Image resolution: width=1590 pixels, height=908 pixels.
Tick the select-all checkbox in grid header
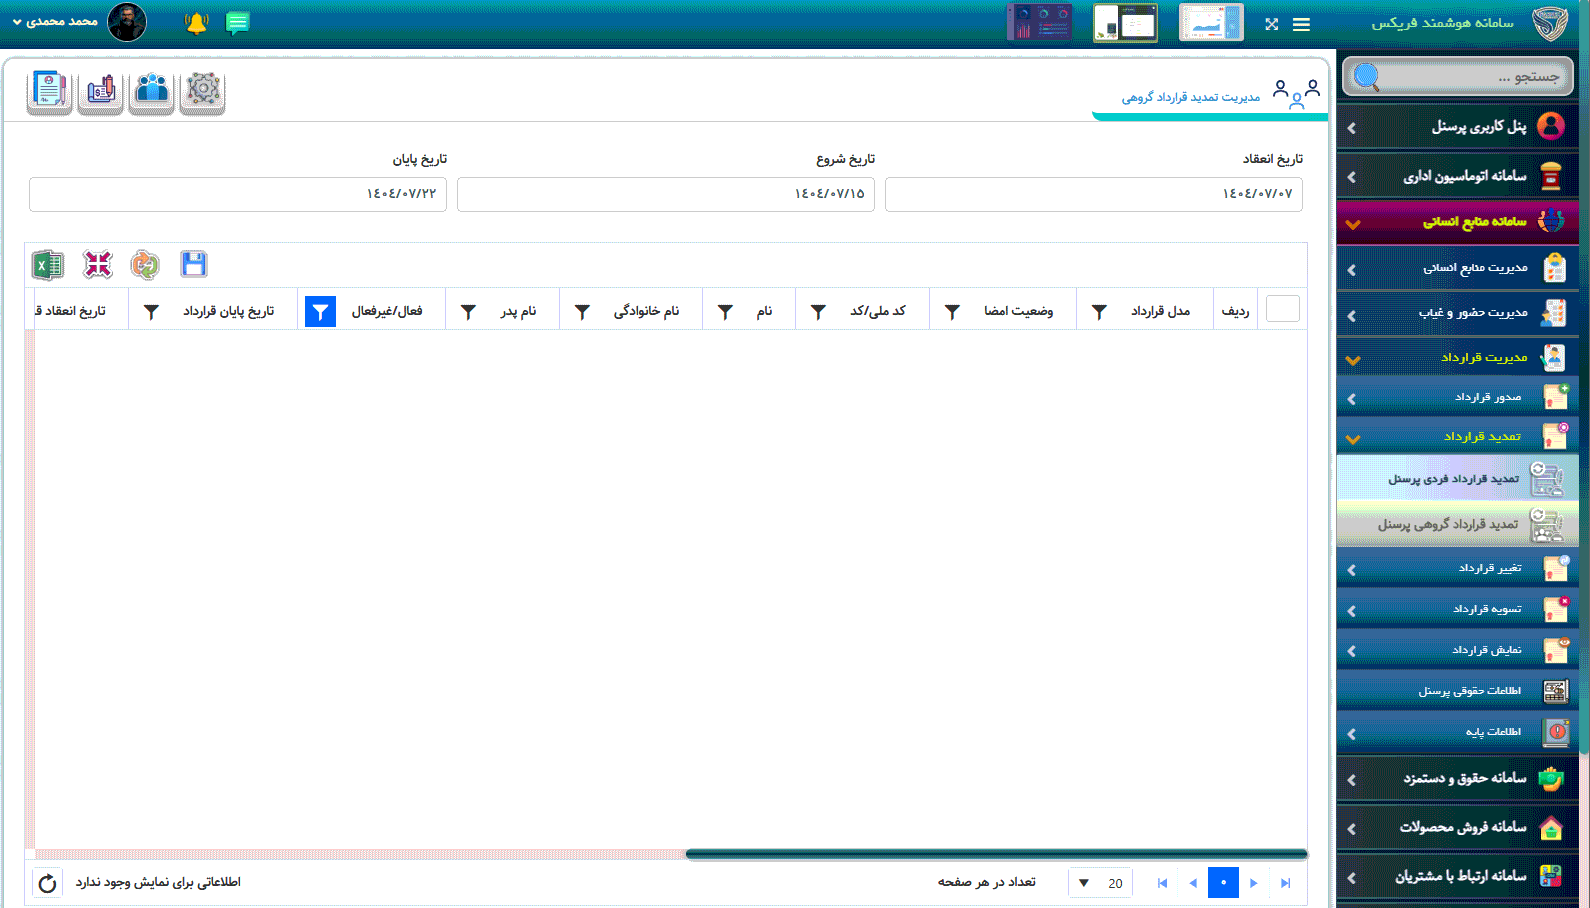pos(1282,310)
